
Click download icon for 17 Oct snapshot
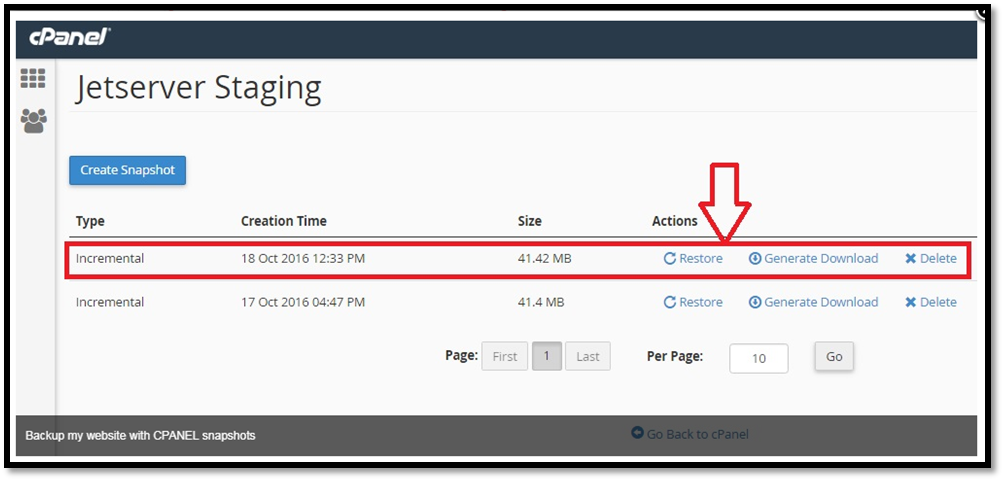click(755, 302)
